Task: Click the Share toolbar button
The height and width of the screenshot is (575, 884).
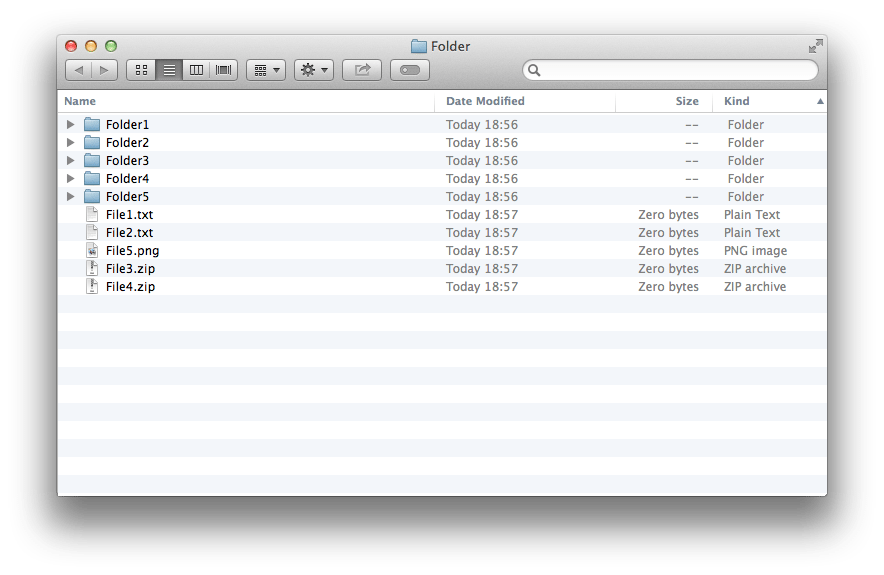Action: click(362, 70)
